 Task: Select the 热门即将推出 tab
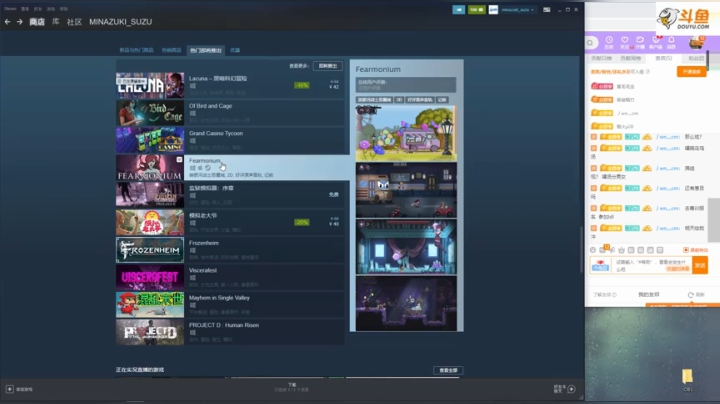pyautogui.click(x=206, y=50)
